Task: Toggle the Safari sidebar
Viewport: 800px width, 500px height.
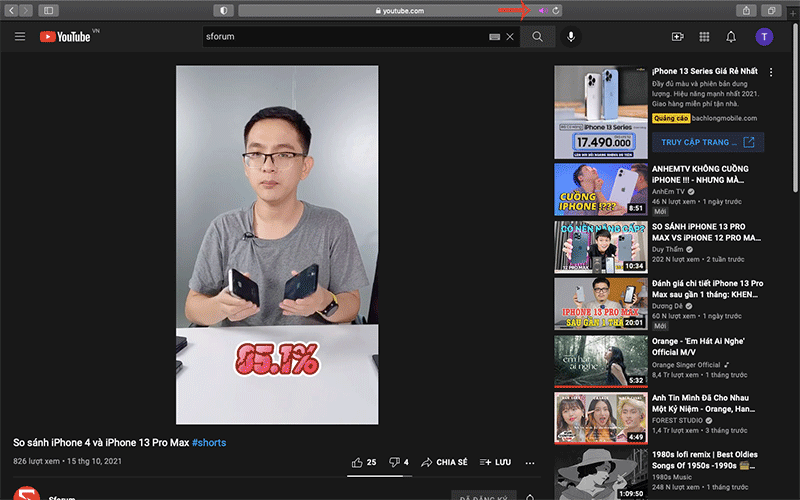Action: (x=48, y=10)
